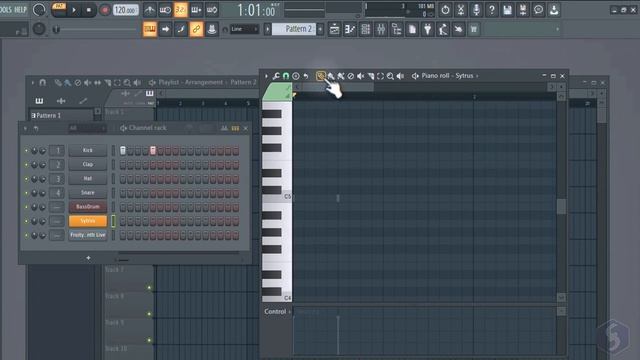Screen dimensions: 640x360
Task: Toggle the Piano roll magnet snap icon
Action: [x=286, y=76]
